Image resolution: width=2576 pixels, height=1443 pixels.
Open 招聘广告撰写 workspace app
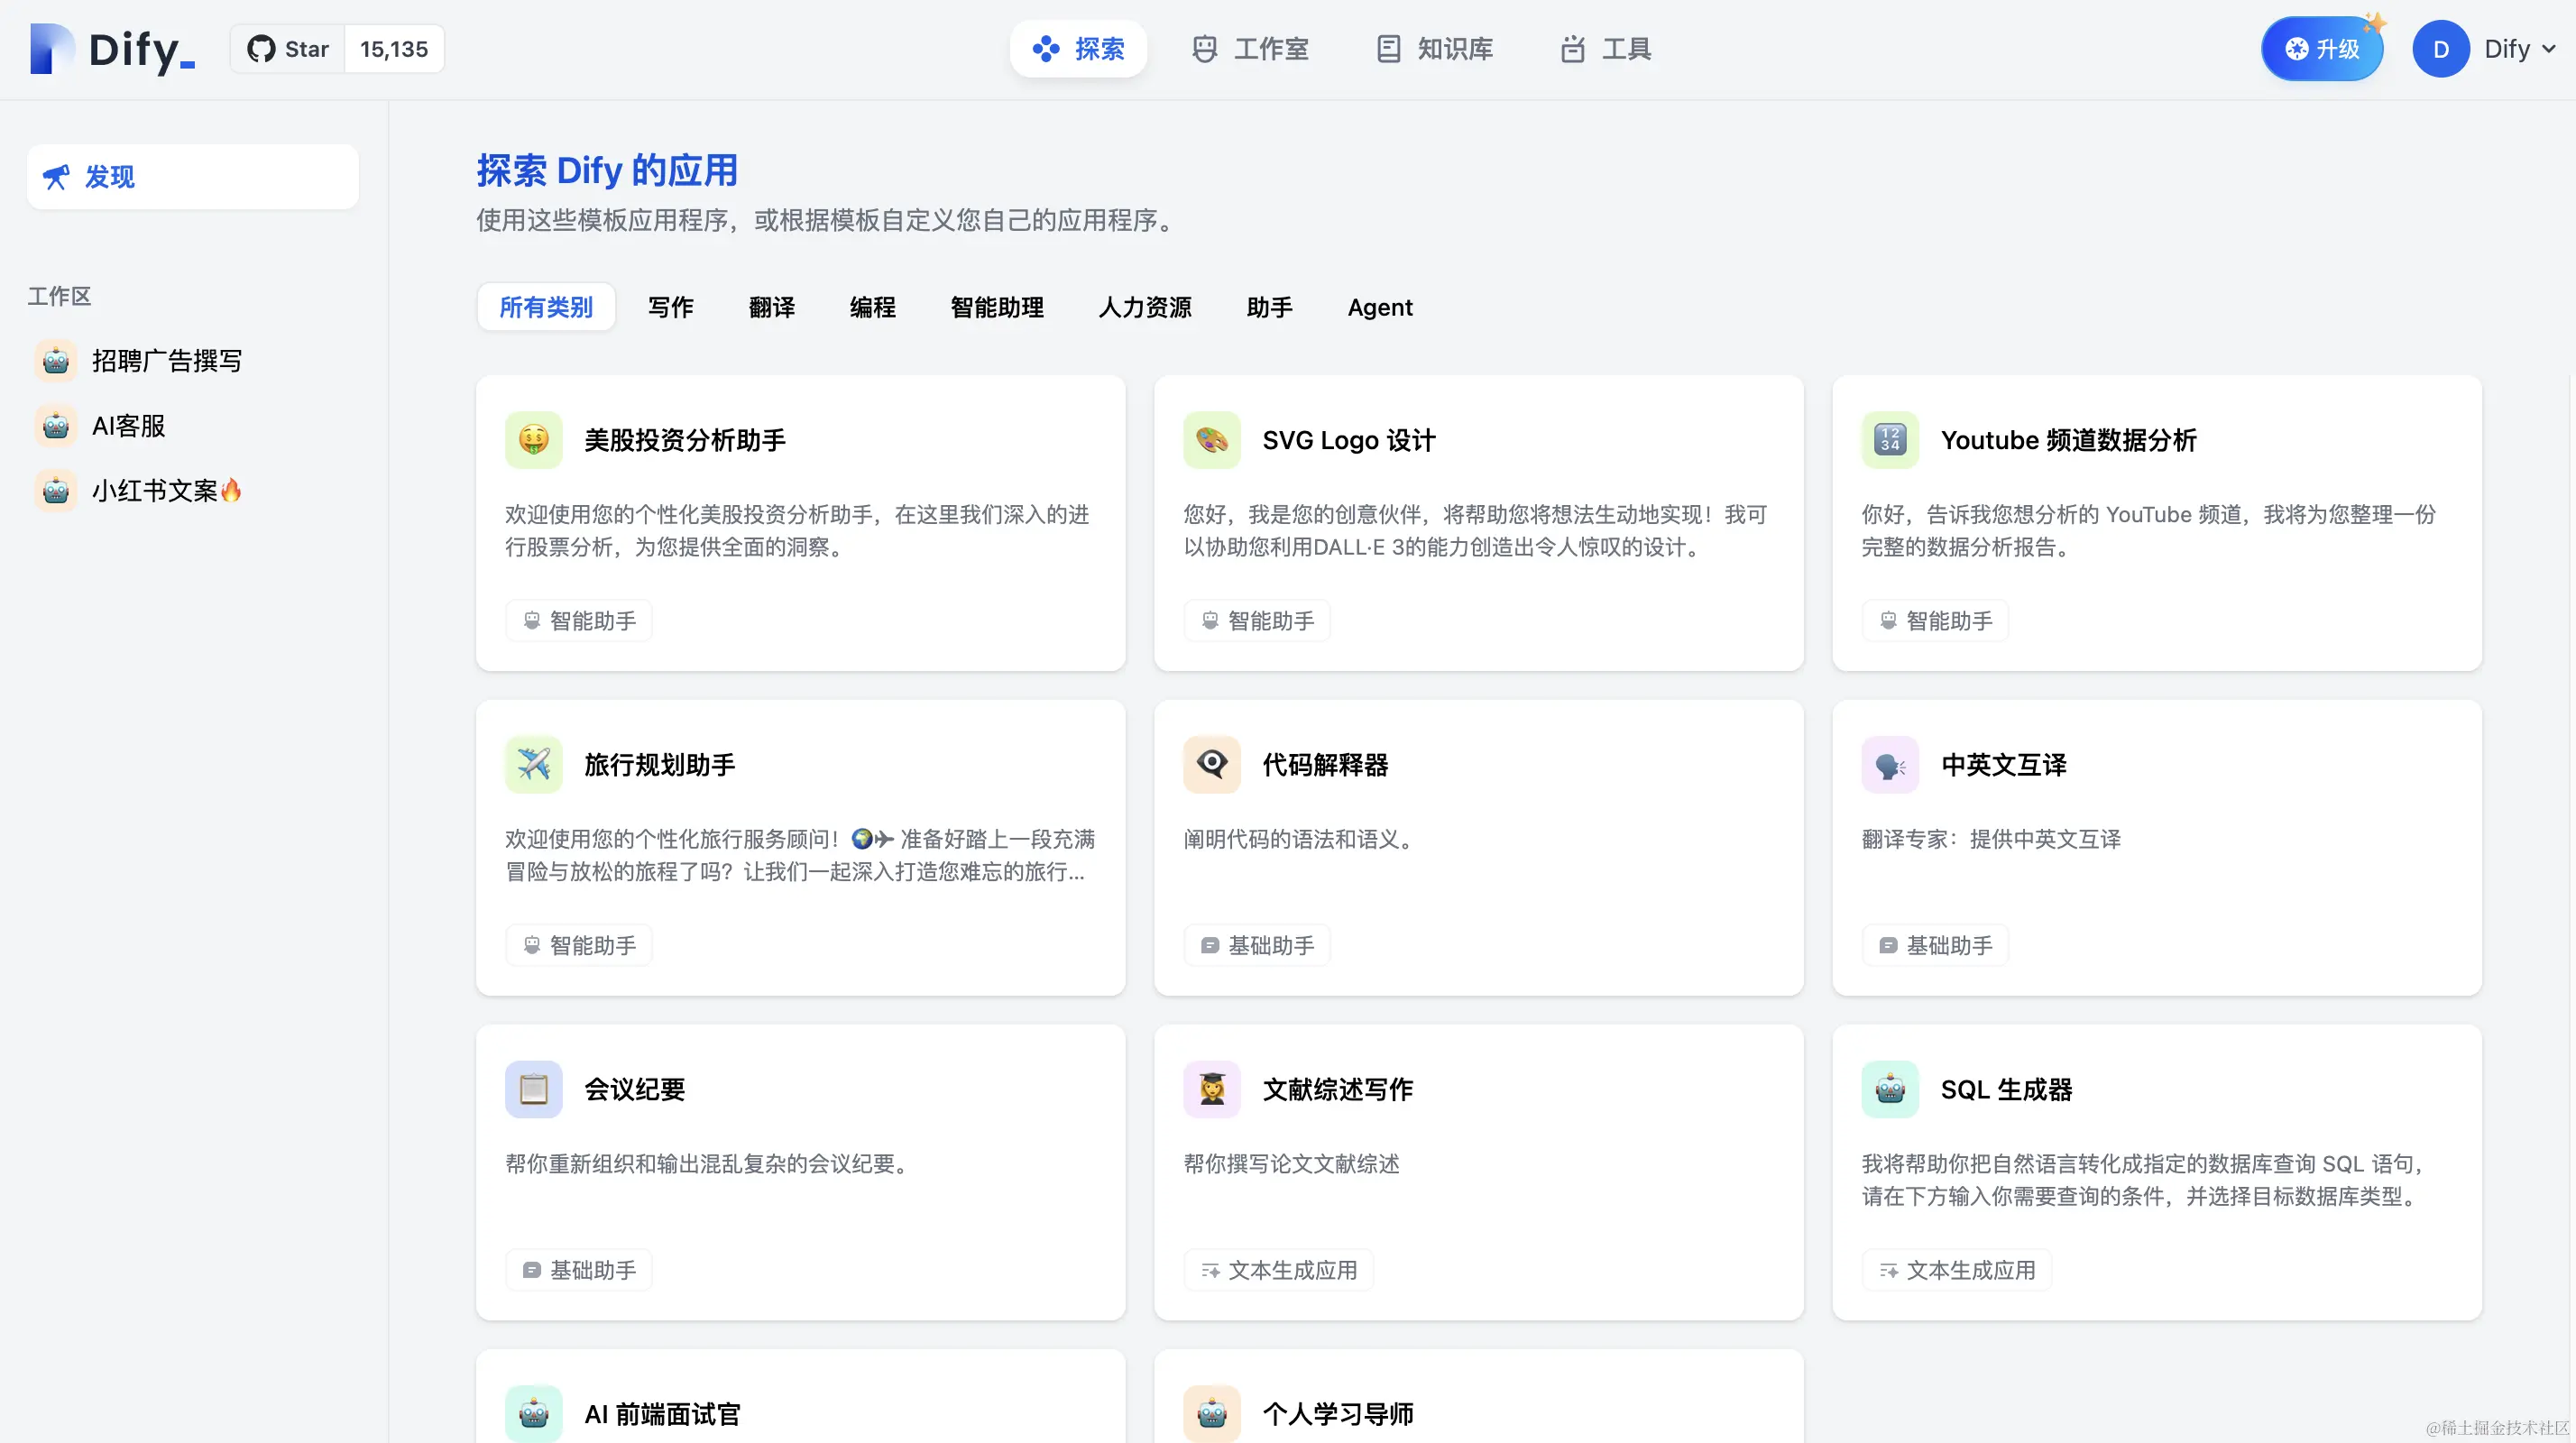(166, 361)
